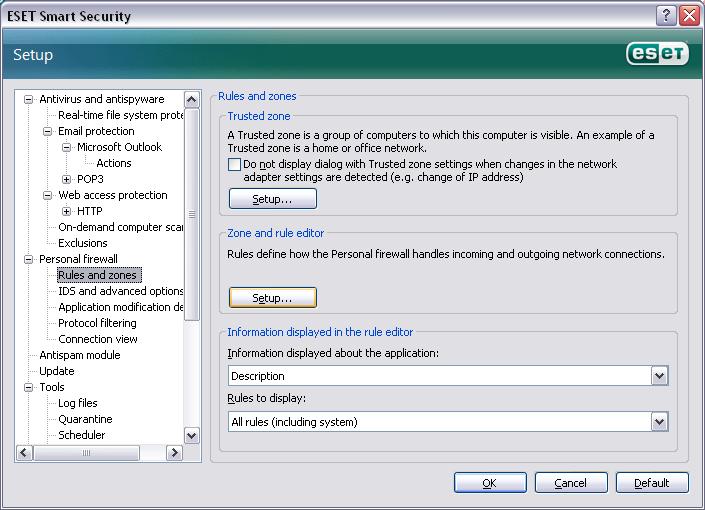Select Protocol filtering tree item
The height and width of the screenshot is (510, 705).
[x=97, y=323]
